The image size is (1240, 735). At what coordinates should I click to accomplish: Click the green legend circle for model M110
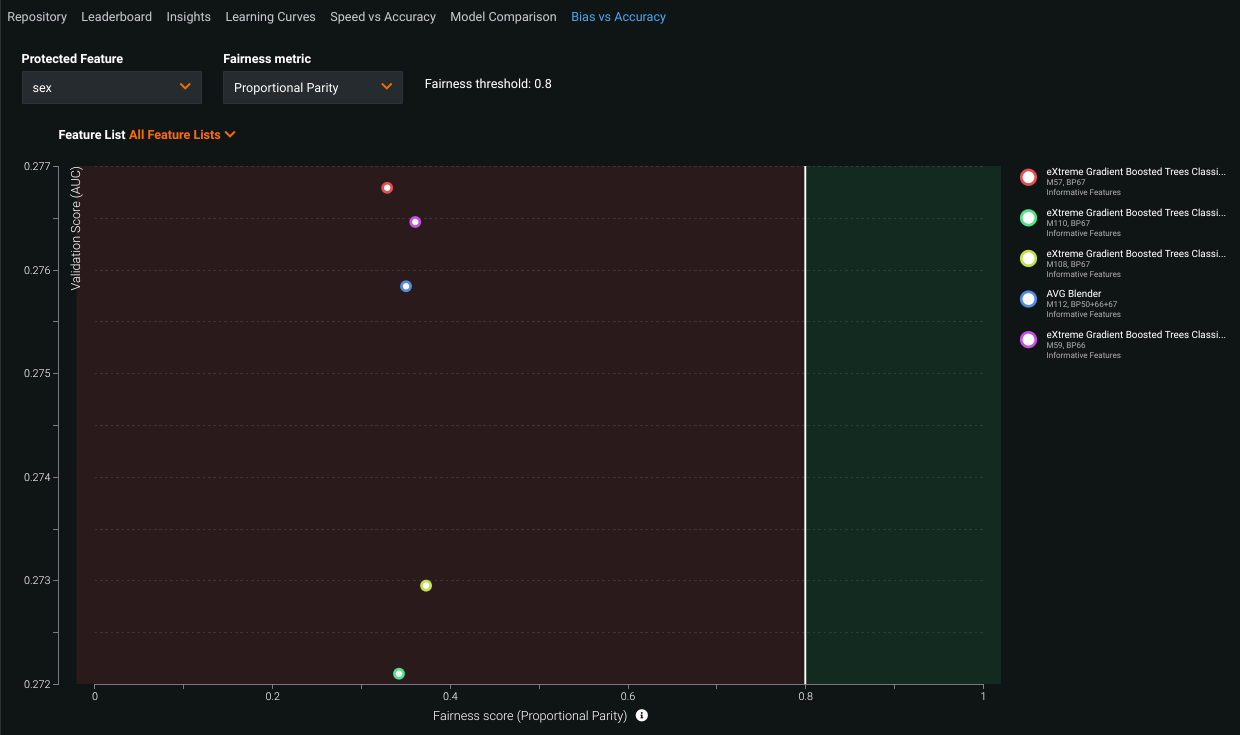pos(1028,218)
